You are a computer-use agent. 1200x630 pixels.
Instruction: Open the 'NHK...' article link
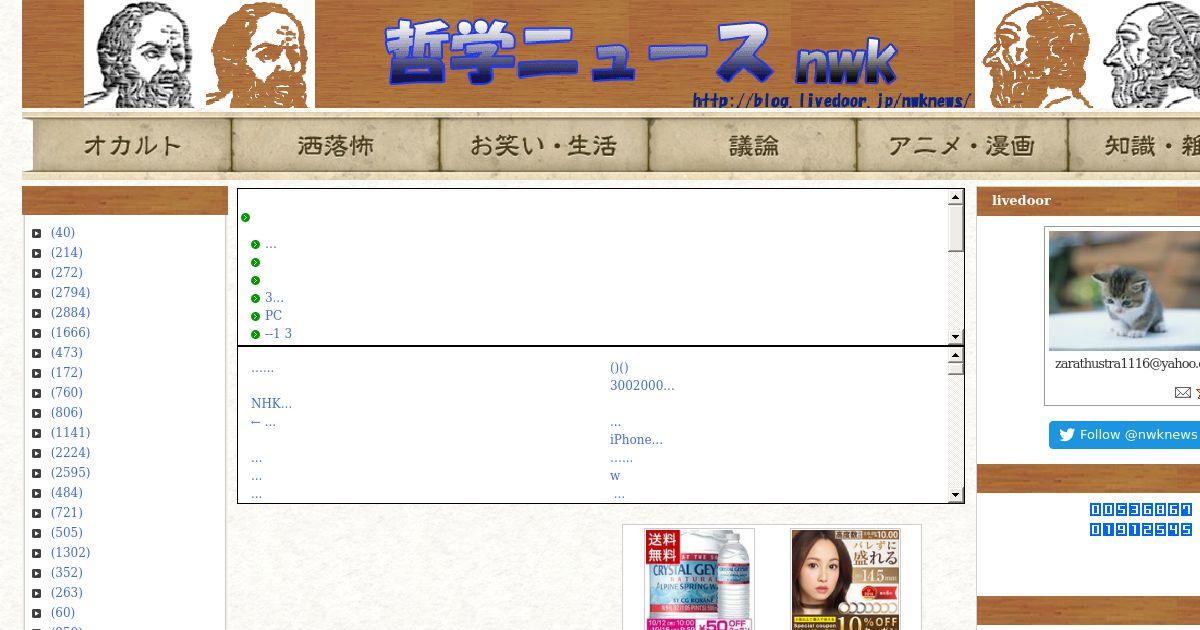point(271,404)
